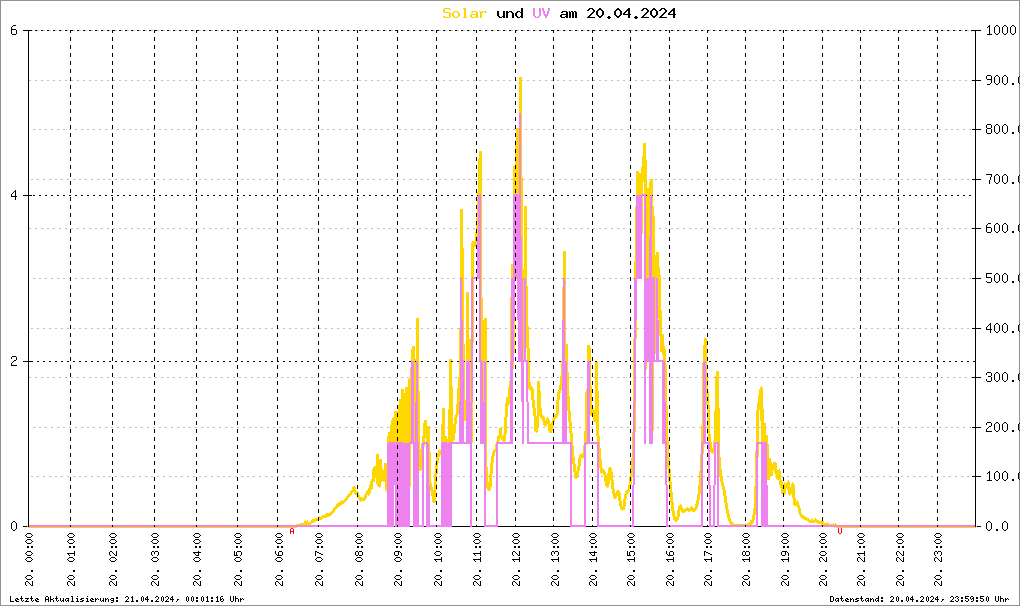This screenshot has height=606, width=1020.
Task: Click the red sunrise marker 'A' on baseline
Action: point(292,531)
